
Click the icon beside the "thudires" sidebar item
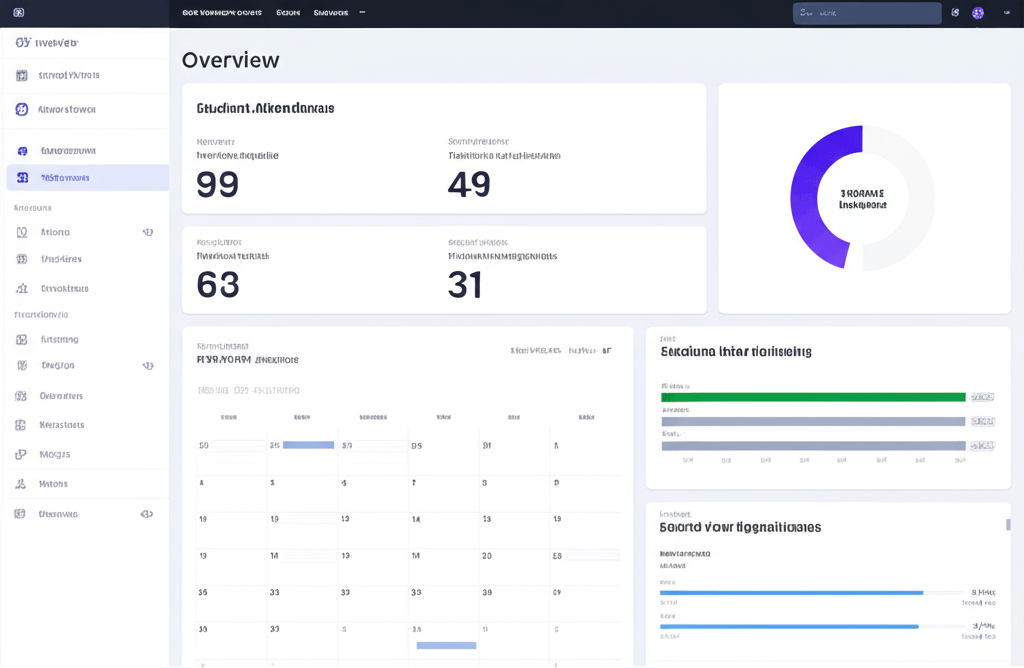point(22,259)
